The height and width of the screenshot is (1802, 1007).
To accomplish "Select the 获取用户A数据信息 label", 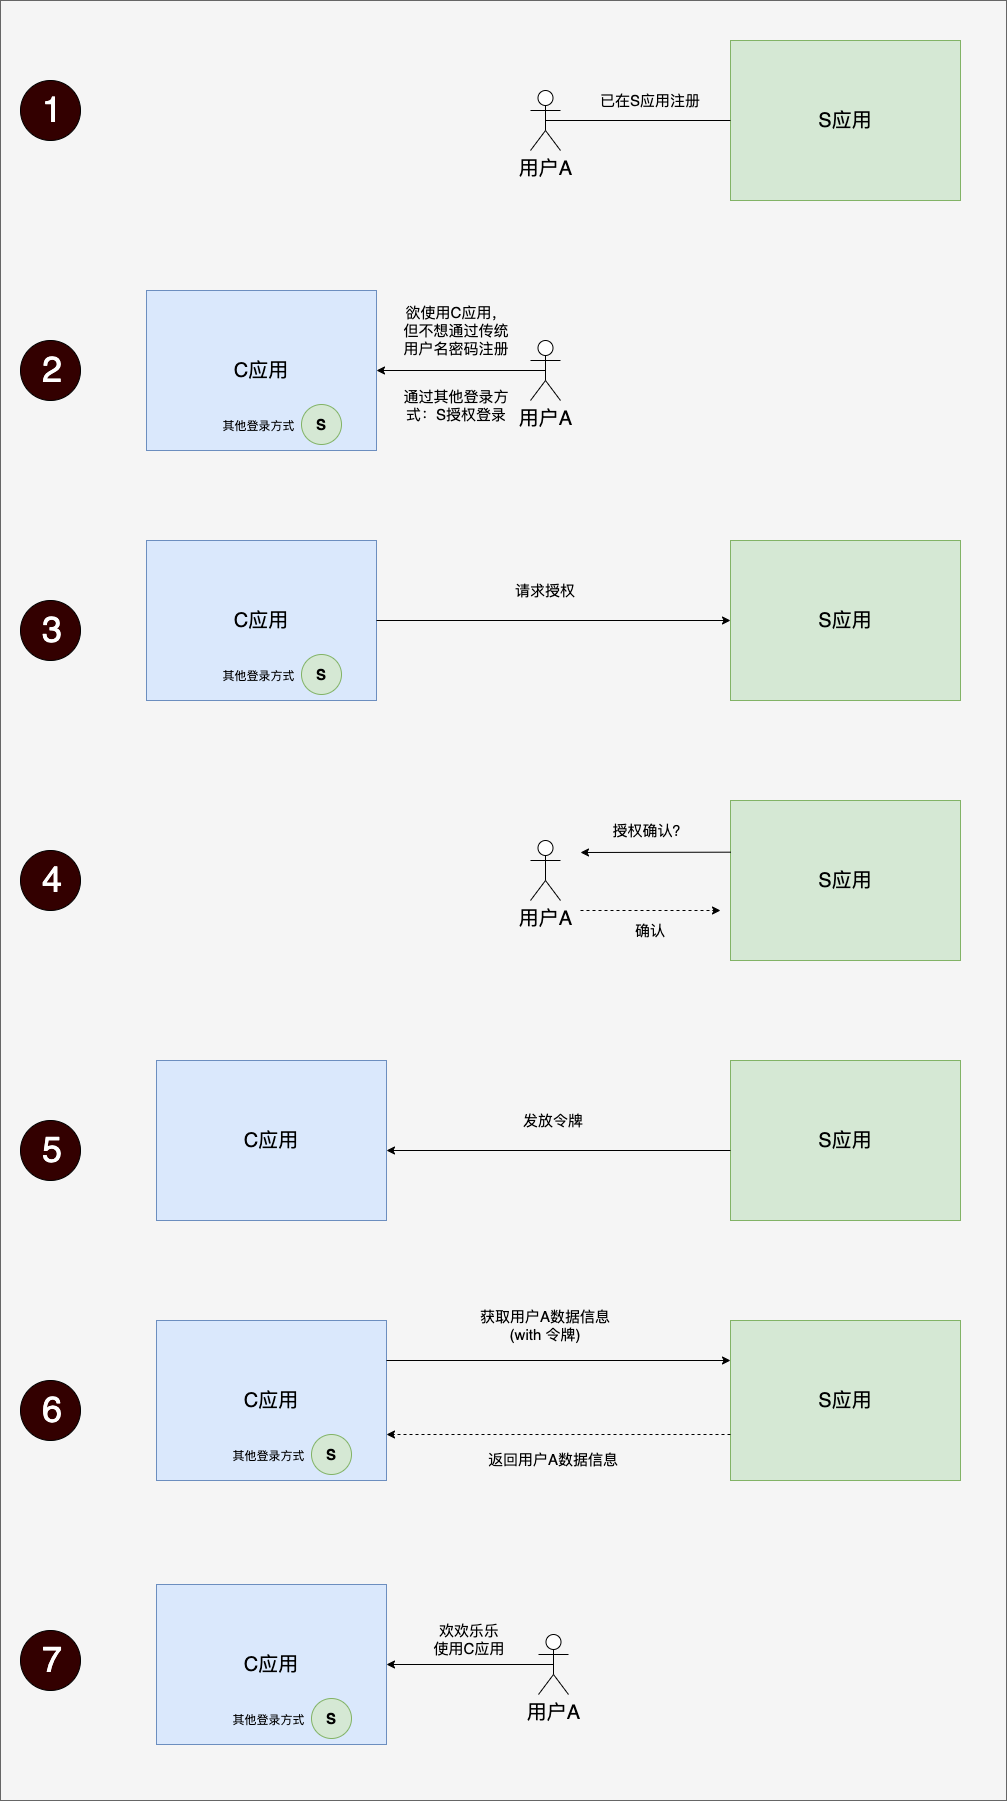I will point(545,1317).
